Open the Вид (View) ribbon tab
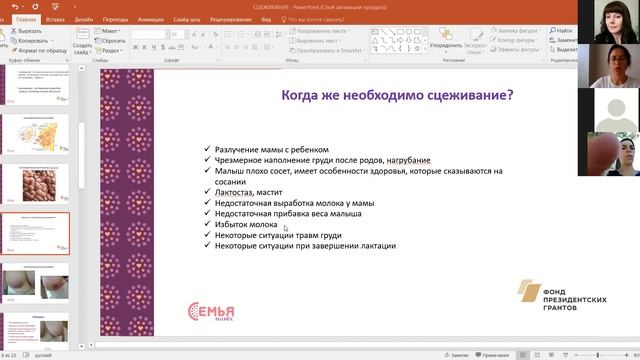This screenshot has width=640, height=360. pyautogui.click(x=266, y=19)
